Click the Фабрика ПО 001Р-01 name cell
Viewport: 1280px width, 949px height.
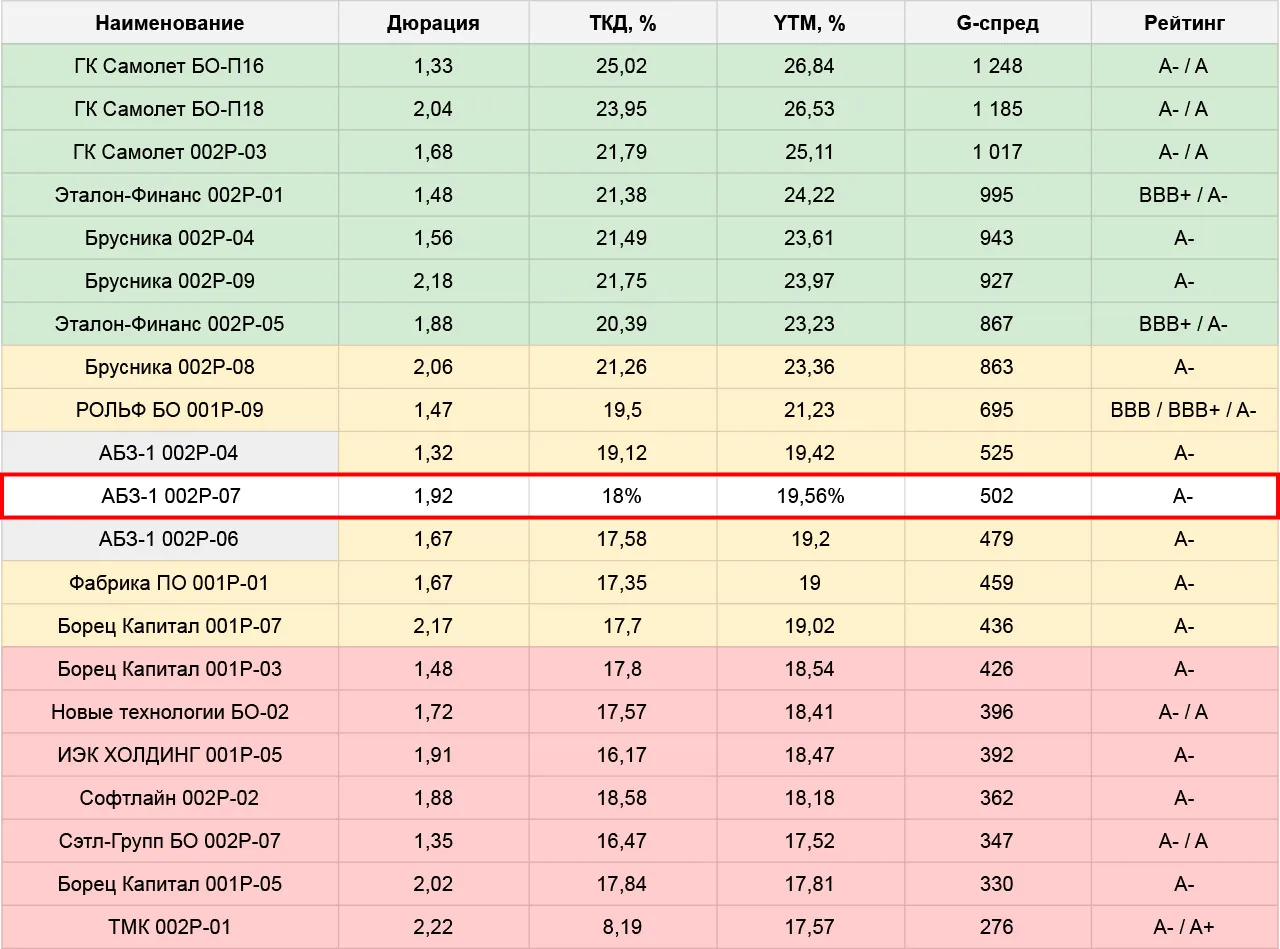(x=170, y=582)
